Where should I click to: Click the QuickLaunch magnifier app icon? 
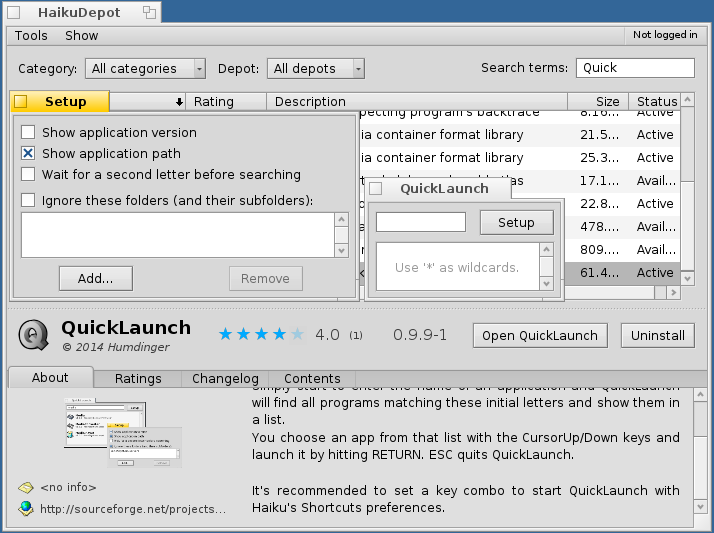[34, 335]
